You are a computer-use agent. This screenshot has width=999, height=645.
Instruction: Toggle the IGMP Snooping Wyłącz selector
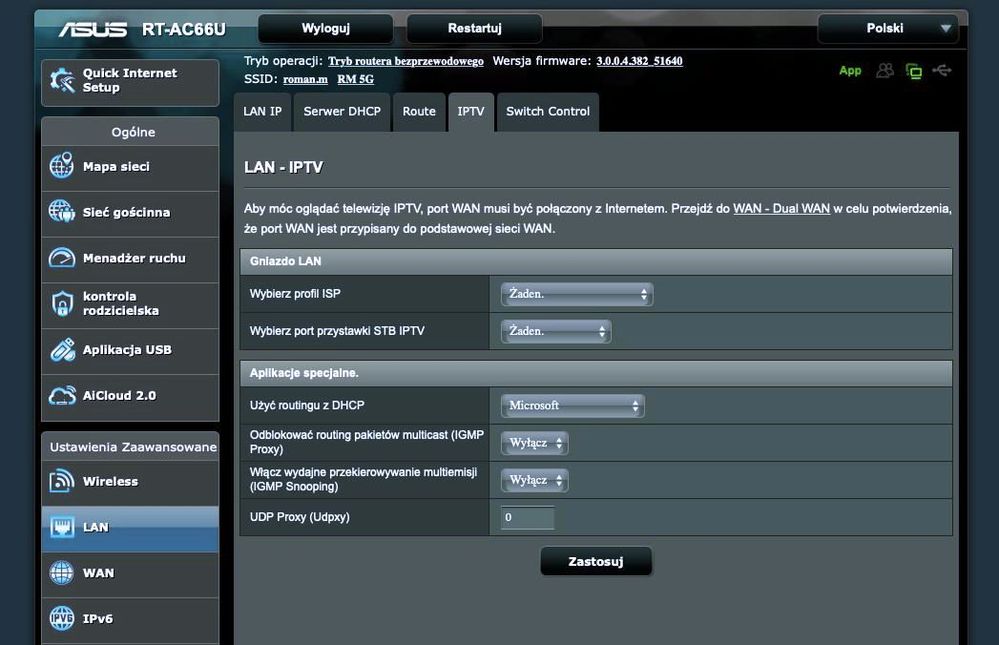535,480
